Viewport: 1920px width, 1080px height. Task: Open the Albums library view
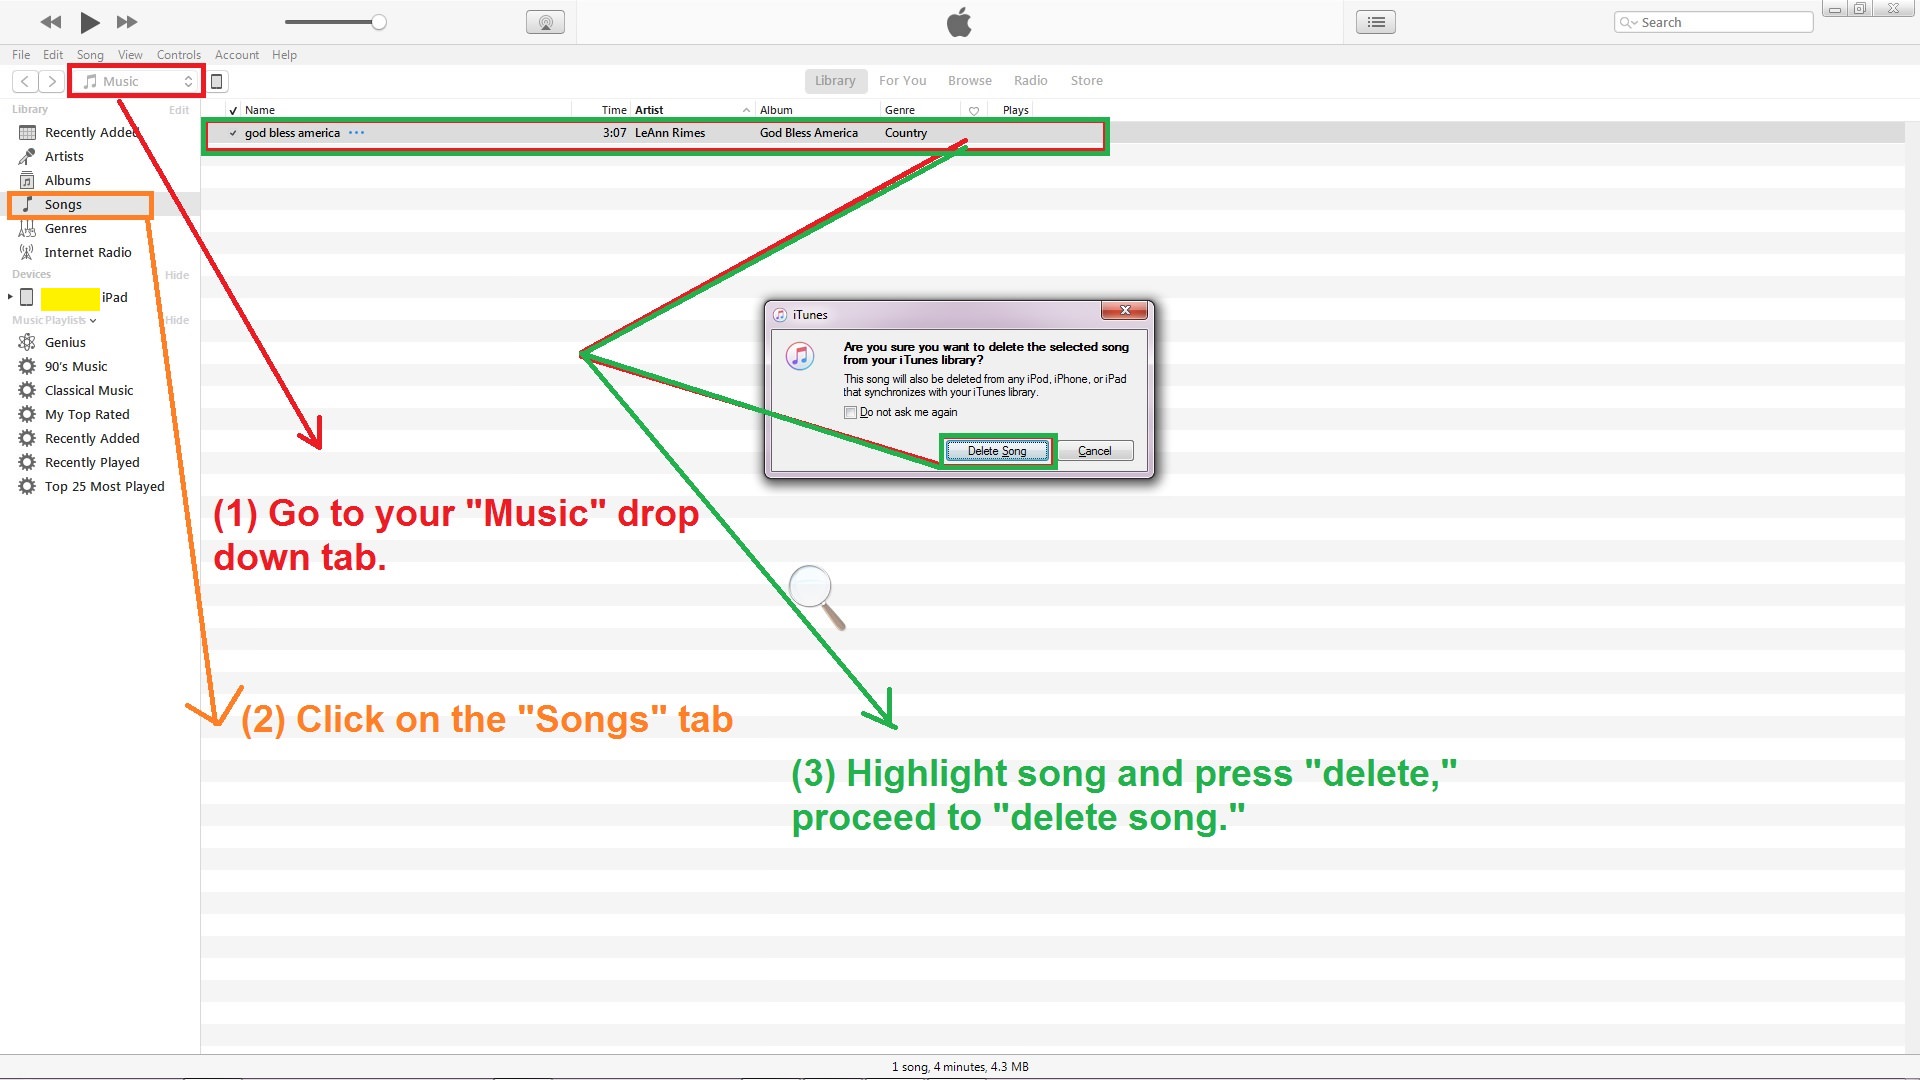[67, 180]
